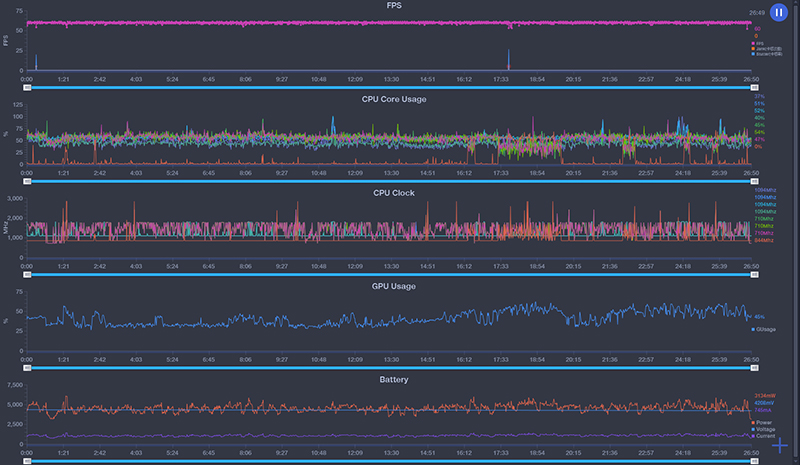
Task: Click Battery chart right range handle
Action: [x=754, y=461]
